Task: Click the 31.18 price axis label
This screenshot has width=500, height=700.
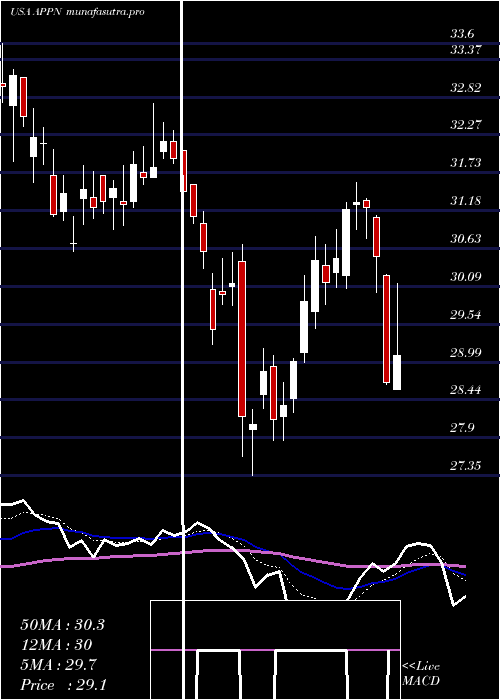Action: click(466, 201)
